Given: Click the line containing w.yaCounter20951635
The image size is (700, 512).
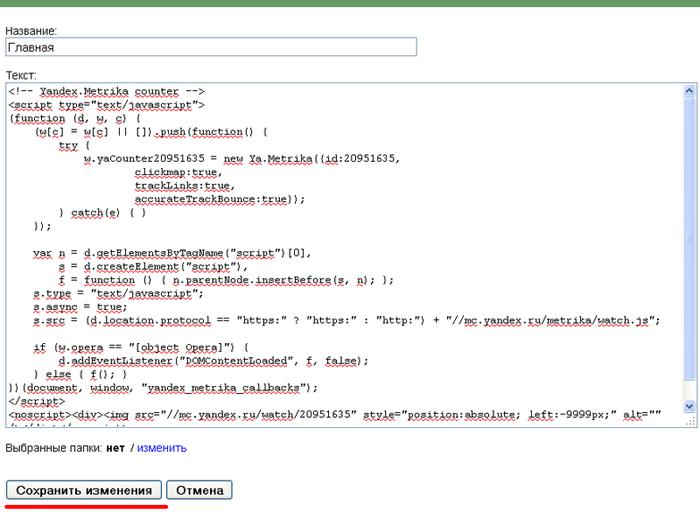Looking at the screenshot, I should [x=242, y=159].
